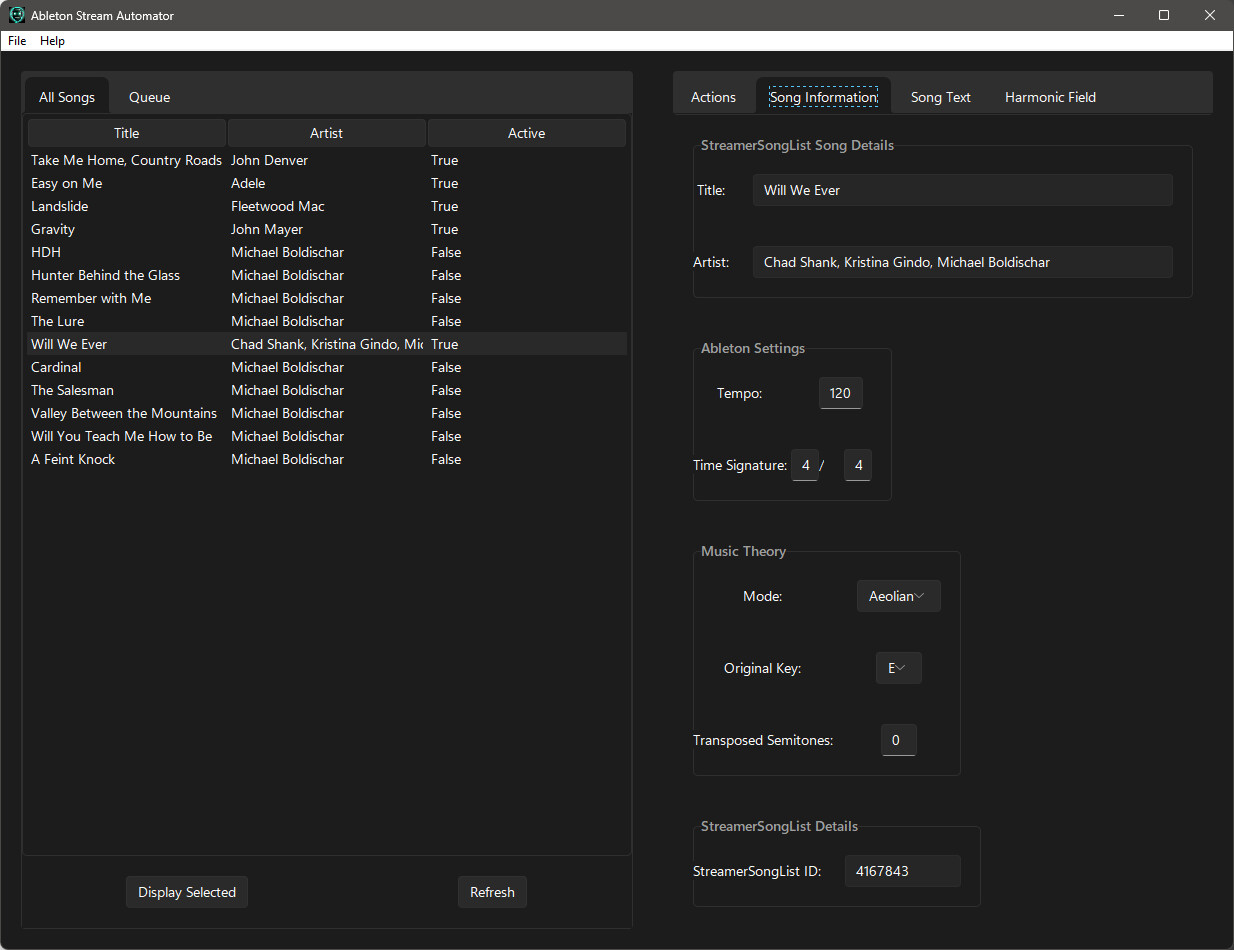Click the Active value for The Lure
Image resolution: width=1234 pixels, height=950 pixels.
(x=446, y=321)
